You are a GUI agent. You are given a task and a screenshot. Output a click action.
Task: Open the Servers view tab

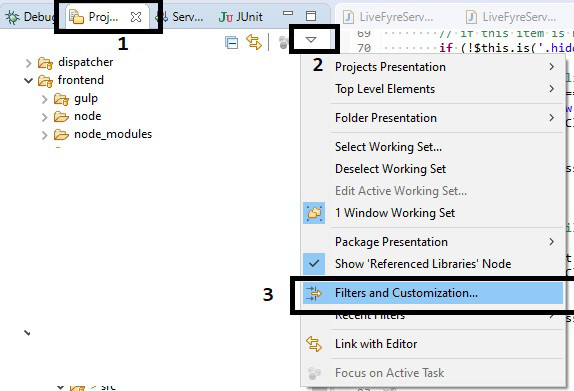pos(179,17)
